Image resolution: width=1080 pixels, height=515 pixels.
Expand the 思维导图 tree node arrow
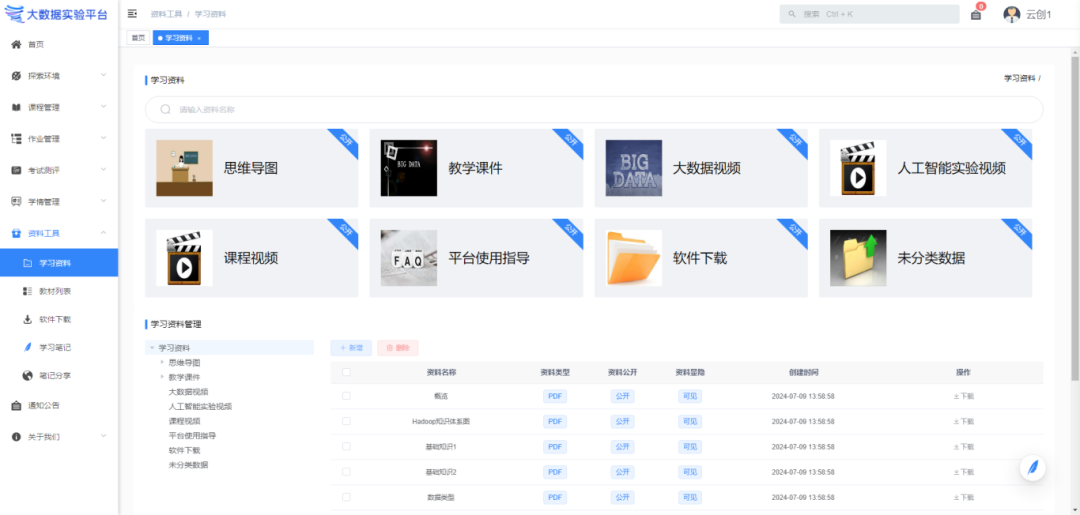coord(162,362)
